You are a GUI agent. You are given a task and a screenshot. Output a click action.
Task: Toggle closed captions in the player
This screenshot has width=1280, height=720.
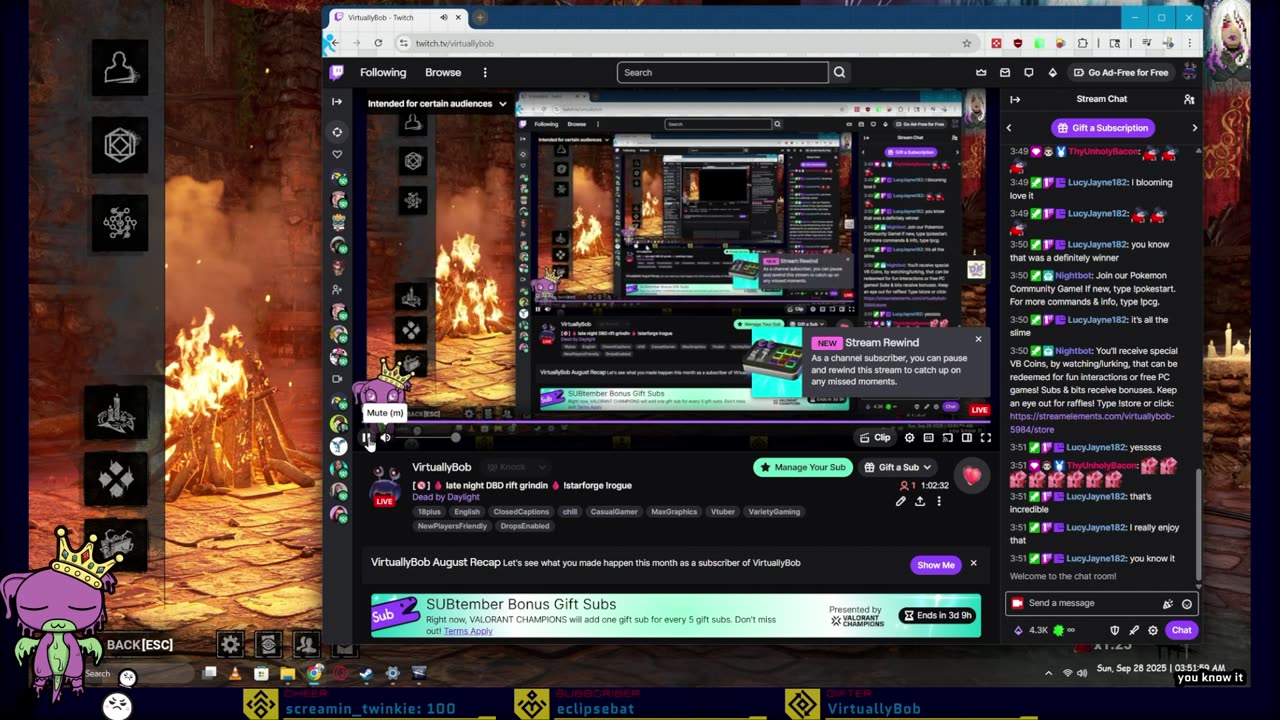[x=928, y=437]
